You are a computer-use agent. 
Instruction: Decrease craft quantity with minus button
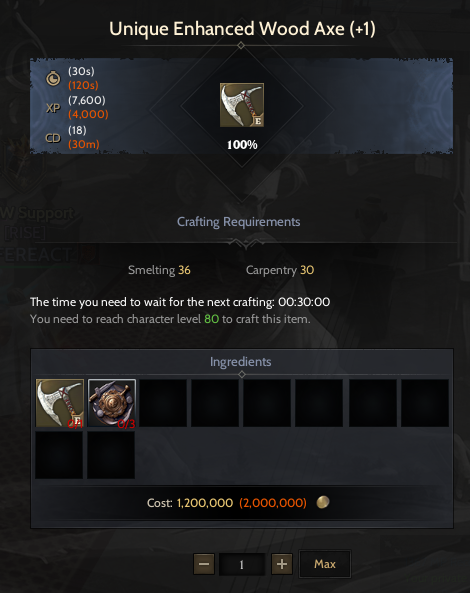tap(204, 564)
